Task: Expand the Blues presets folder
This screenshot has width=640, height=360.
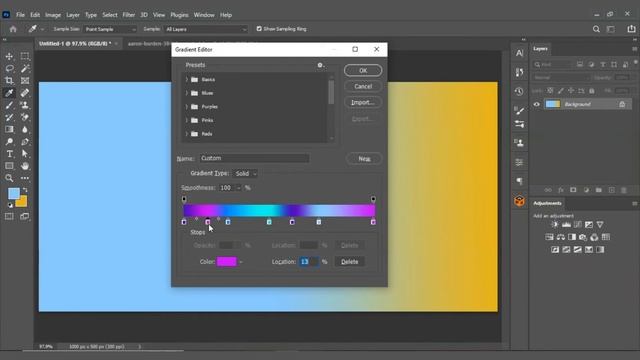Action: [x=187, y=93]
